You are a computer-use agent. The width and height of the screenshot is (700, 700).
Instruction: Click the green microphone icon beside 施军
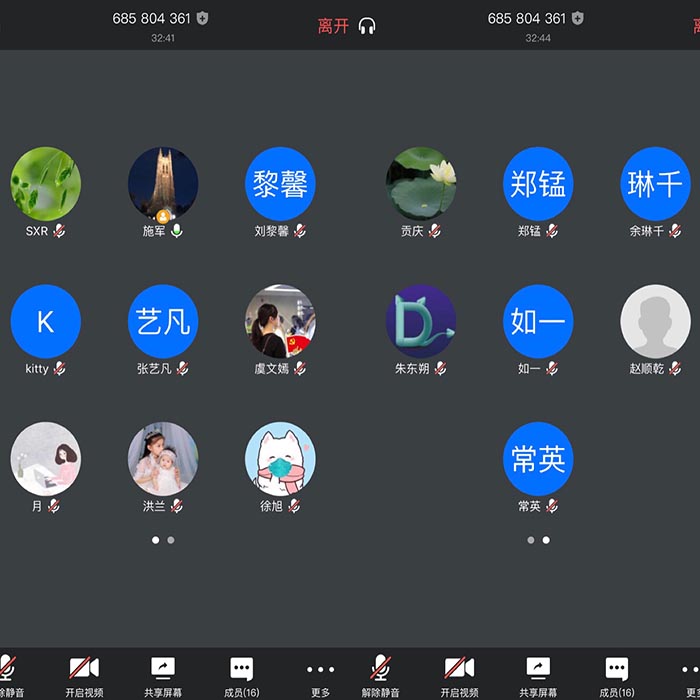(177, 231)
